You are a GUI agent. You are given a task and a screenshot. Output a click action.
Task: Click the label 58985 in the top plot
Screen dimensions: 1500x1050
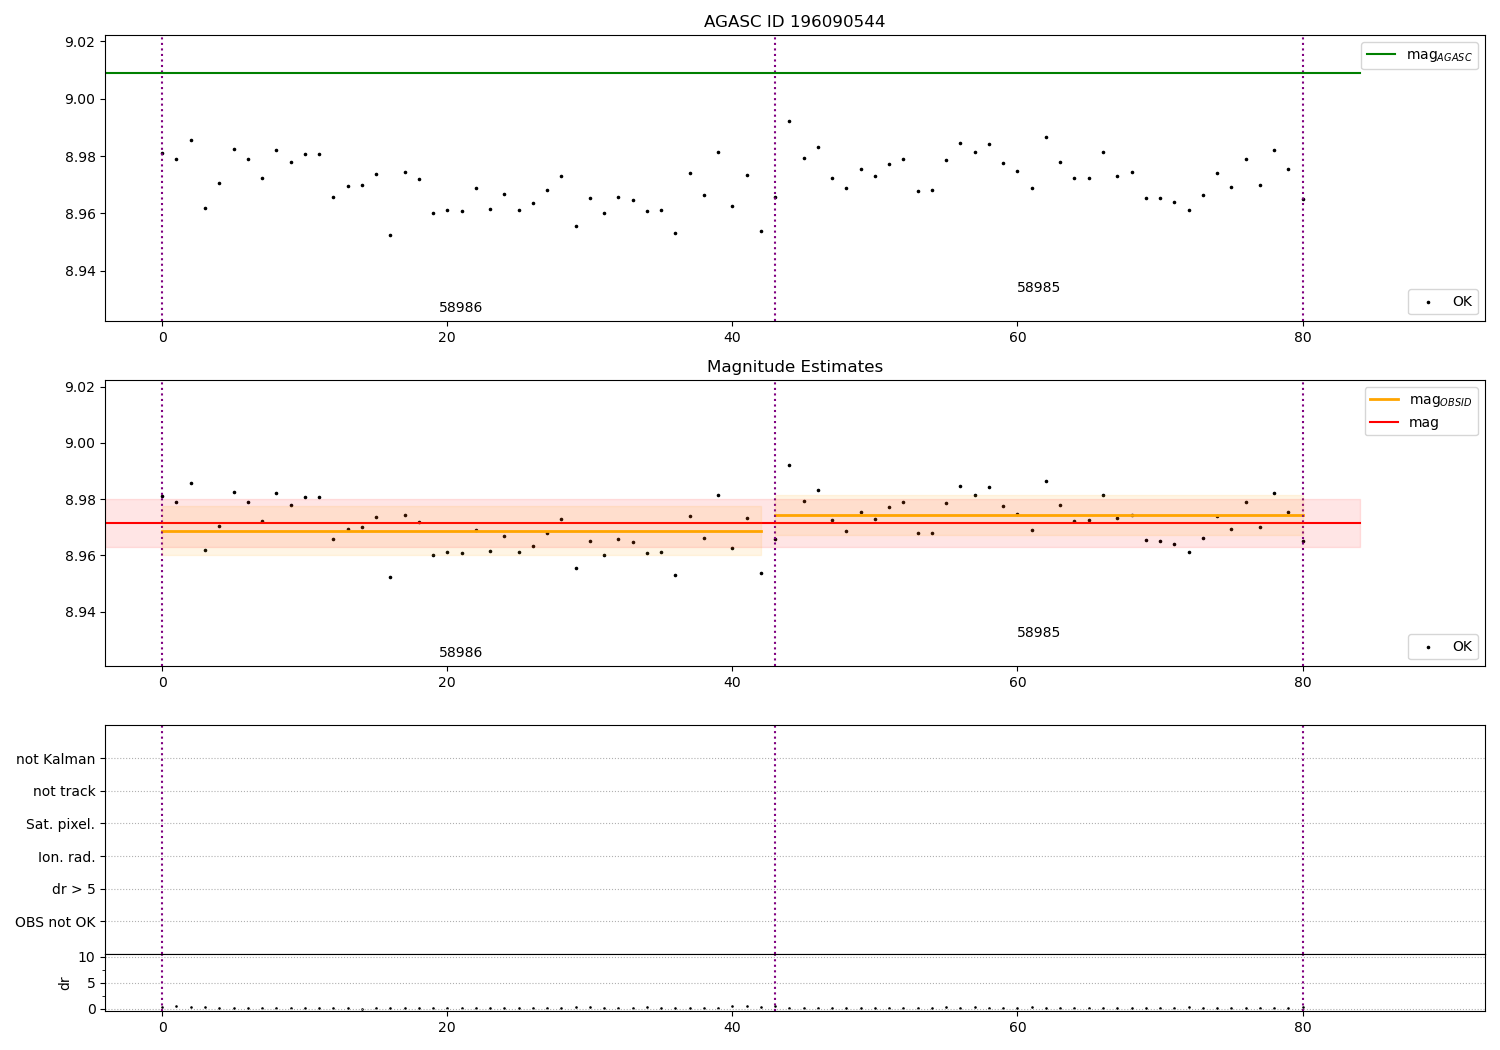pyautogui.click(x=1038, y=287)
